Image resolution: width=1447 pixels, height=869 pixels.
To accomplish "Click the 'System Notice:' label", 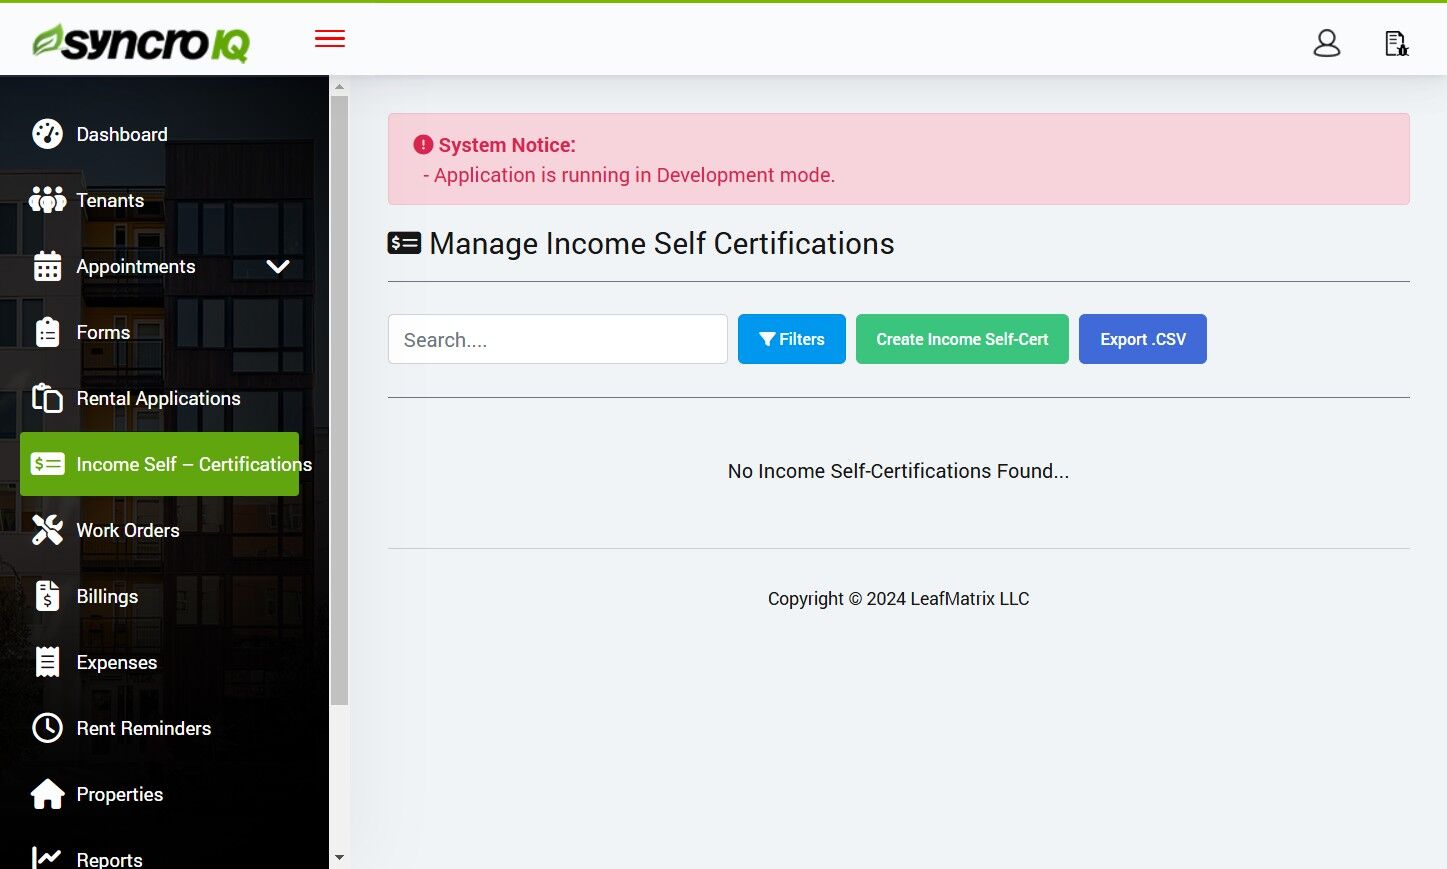I will 507,145.
